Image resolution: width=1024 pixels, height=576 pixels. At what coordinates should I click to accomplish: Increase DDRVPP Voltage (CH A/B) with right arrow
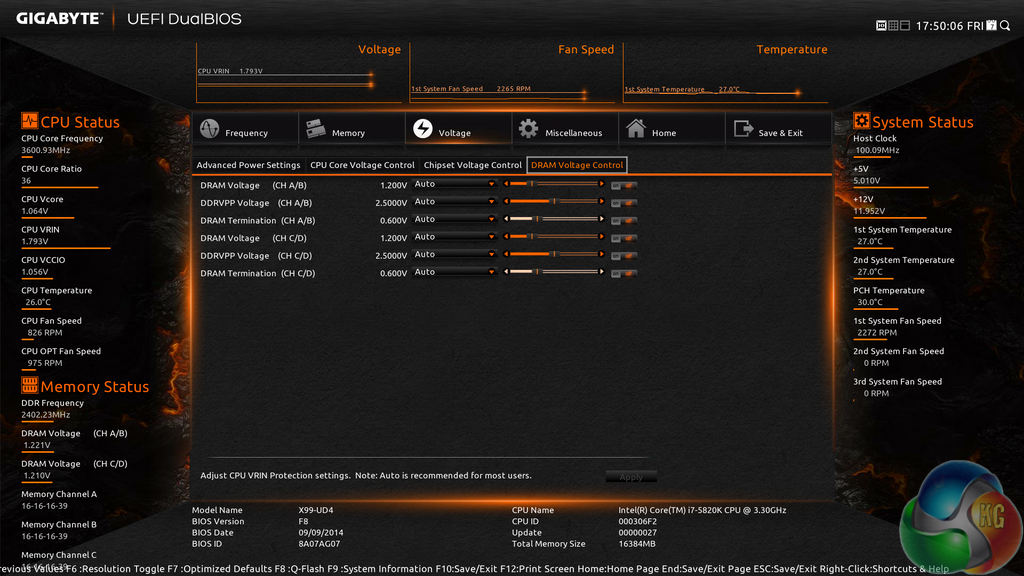[601, 202]
